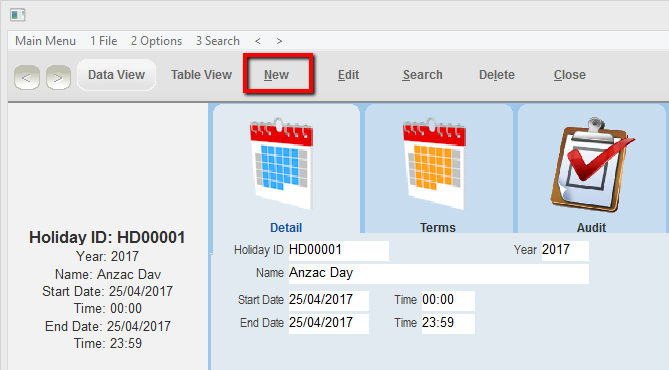
Task: Delete the current holiday record
Action: [497, 75]
